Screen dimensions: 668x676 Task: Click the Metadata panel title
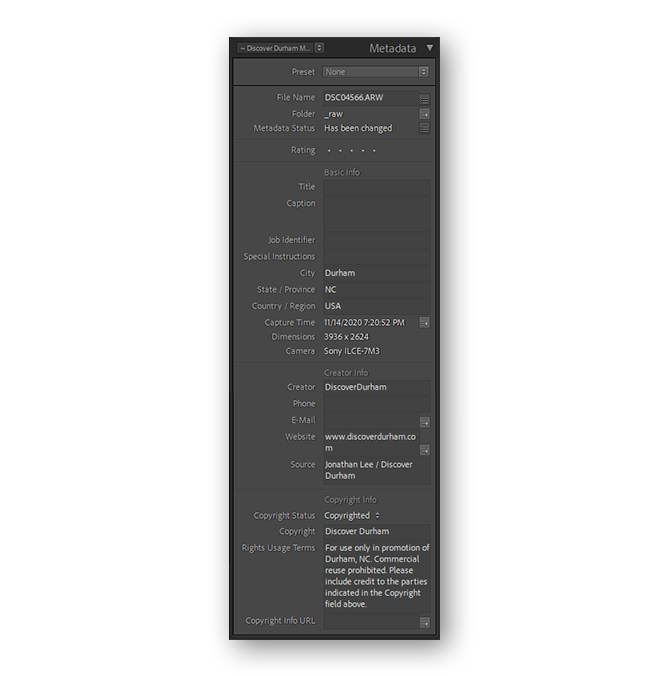click(x=392, y=48)
